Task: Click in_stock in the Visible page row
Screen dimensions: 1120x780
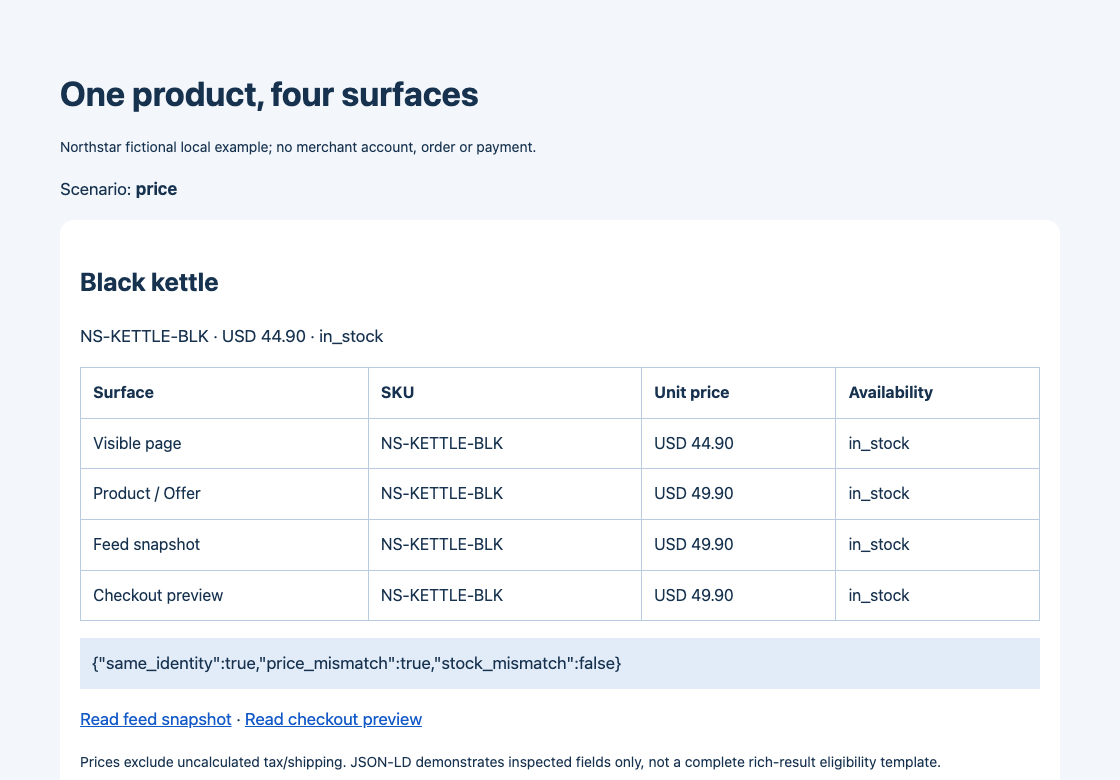Action: 879,444
